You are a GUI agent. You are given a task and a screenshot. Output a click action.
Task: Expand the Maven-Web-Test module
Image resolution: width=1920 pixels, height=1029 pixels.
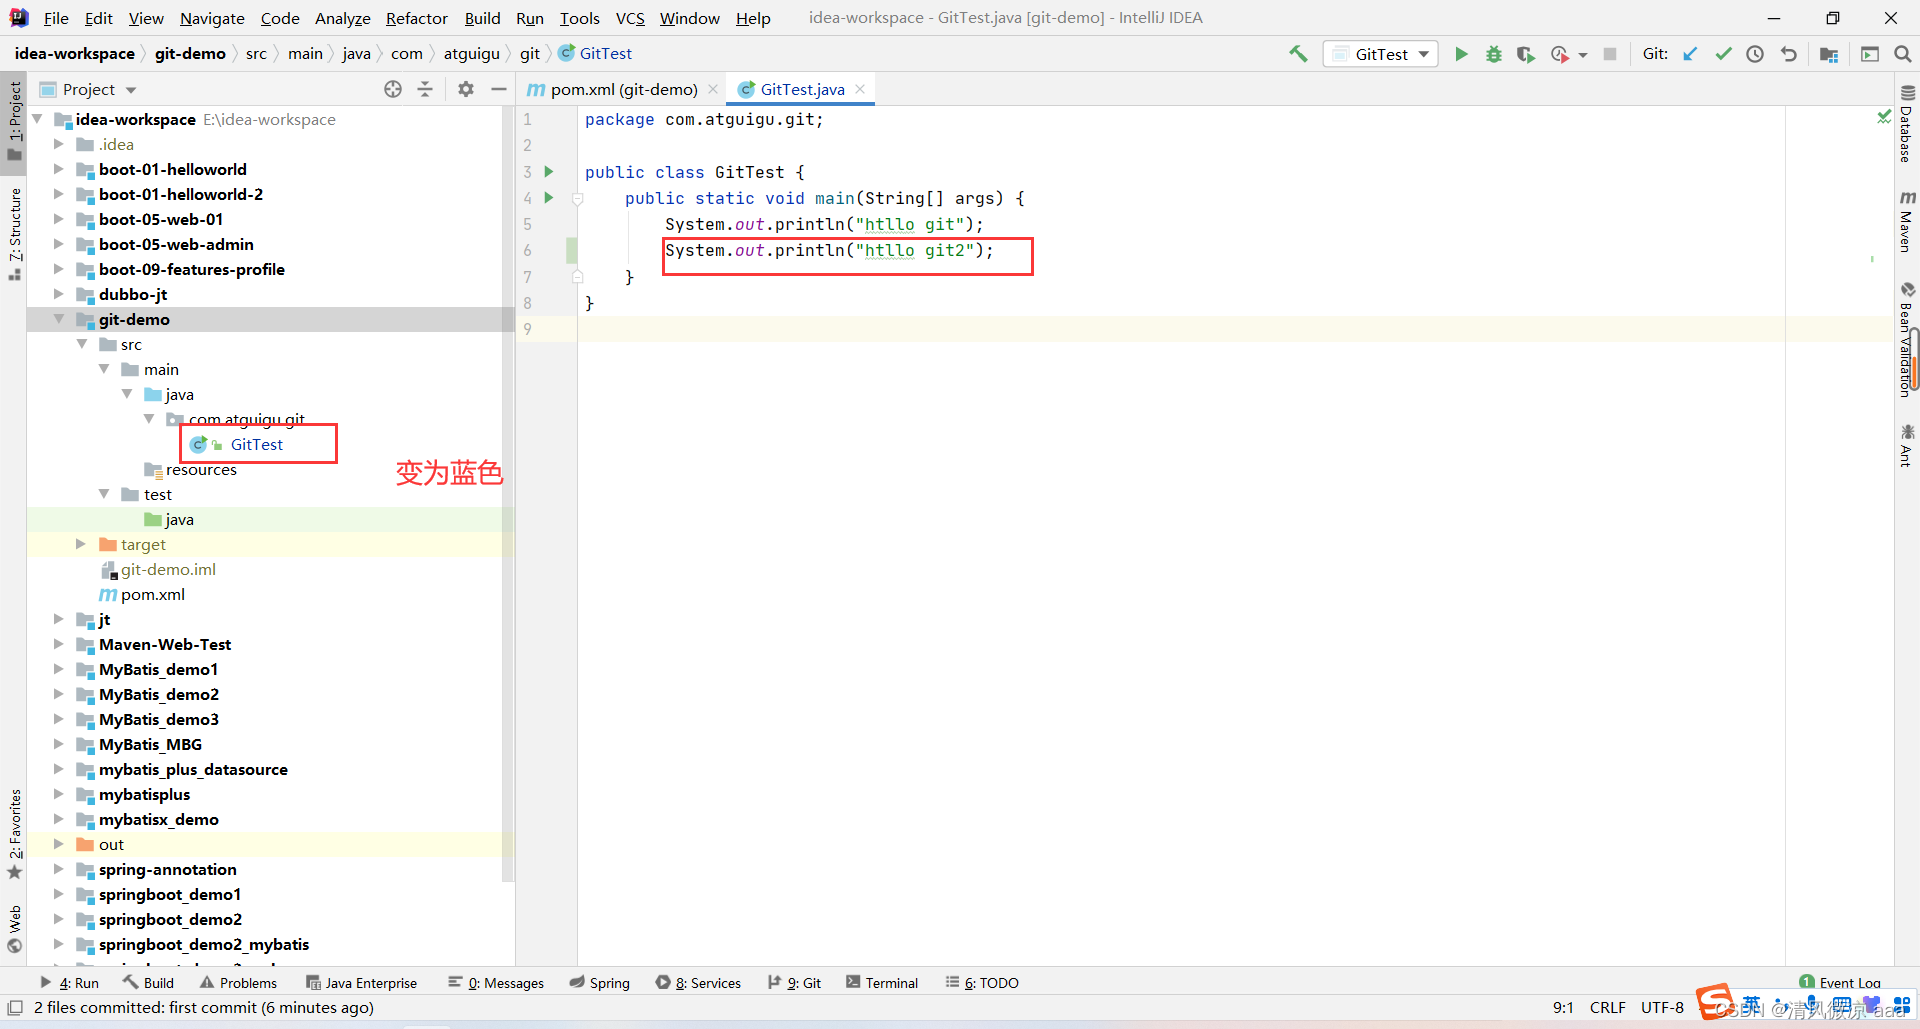pos(59,644)
